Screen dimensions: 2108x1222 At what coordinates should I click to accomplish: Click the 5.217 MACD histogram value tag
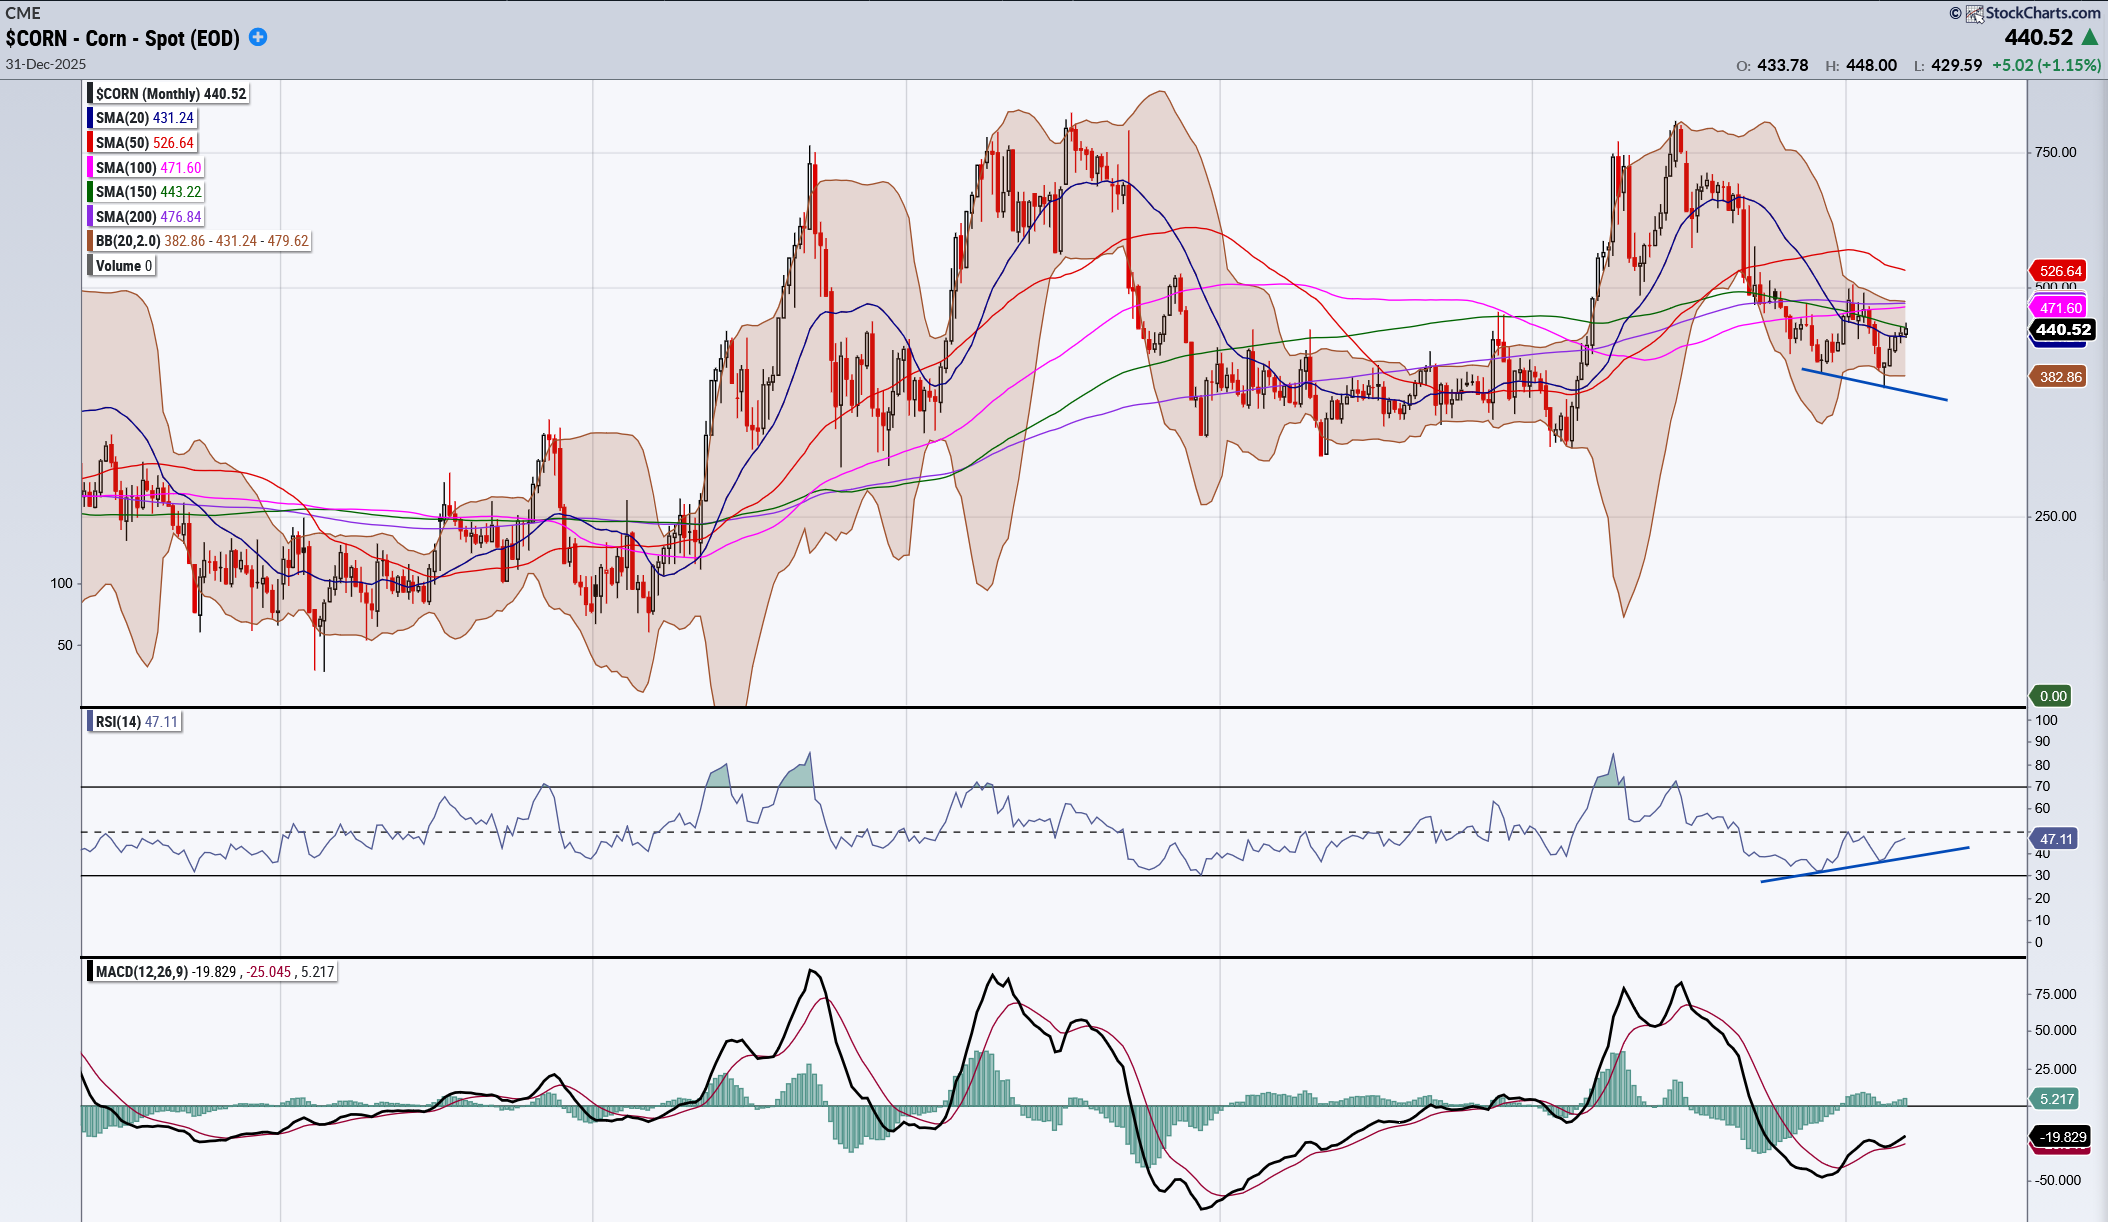point(2056,1099)
